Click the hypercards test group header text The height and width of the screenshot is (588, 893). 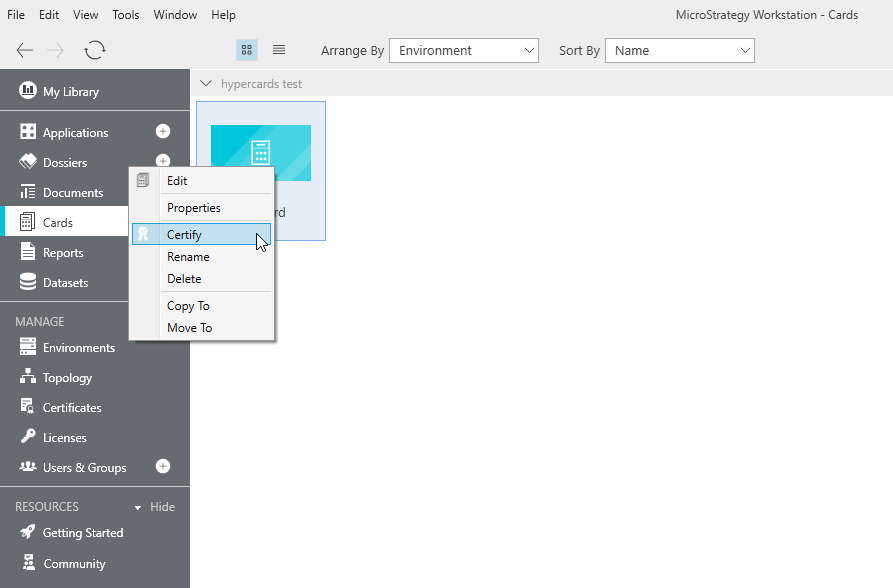(x=261, y=84)
